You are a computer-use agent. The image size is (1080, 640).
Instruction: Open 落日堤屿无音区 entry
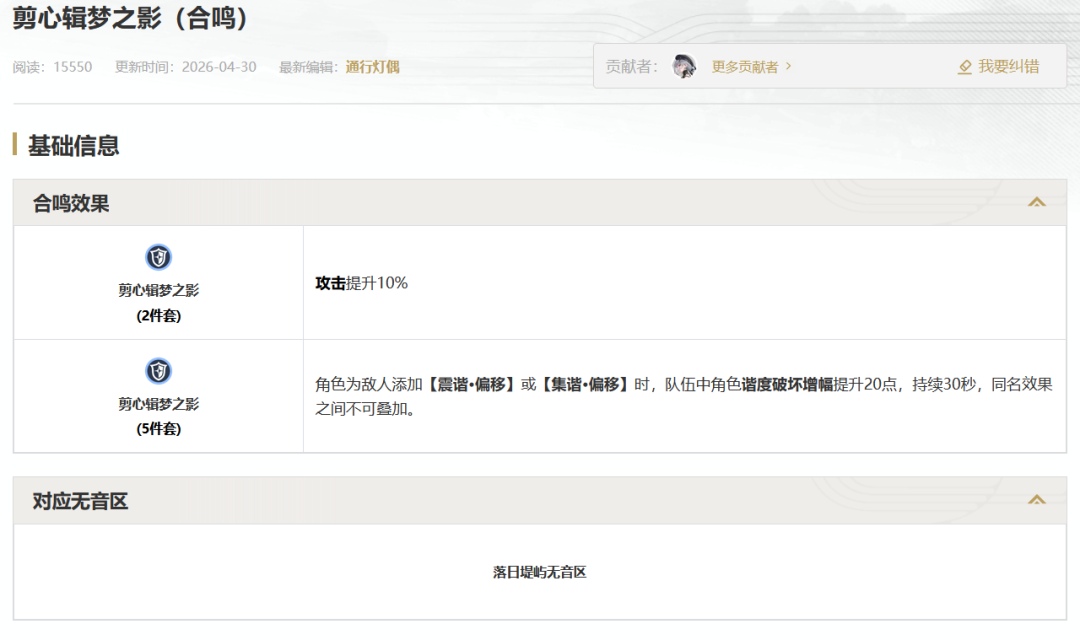[539, 572]
